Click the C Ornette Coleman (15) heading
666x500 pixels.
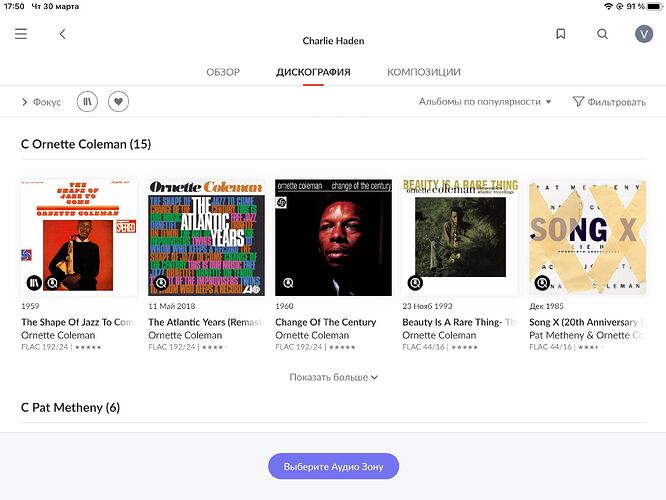[86, 144]
